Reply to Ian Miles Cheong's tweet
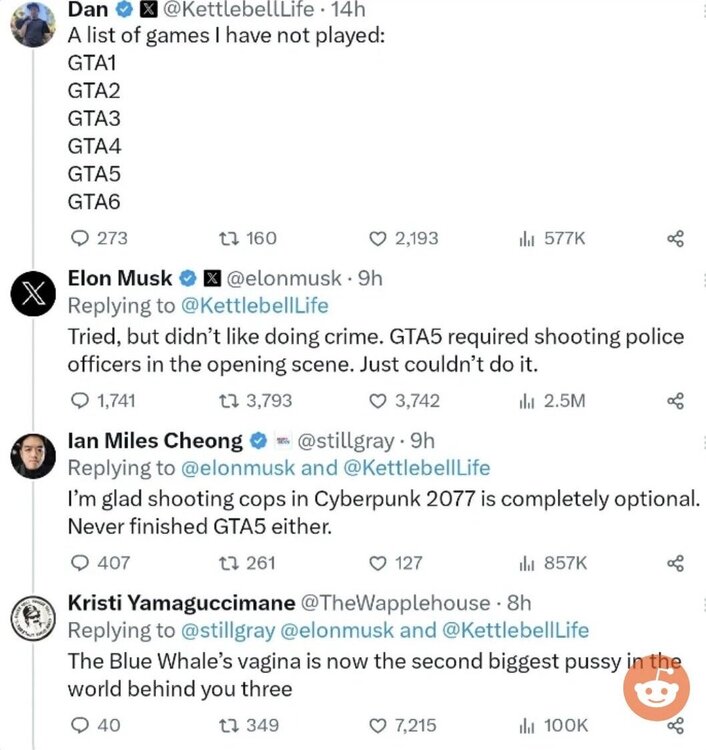This screenshot has width=706, height=750. pos(82,563)
